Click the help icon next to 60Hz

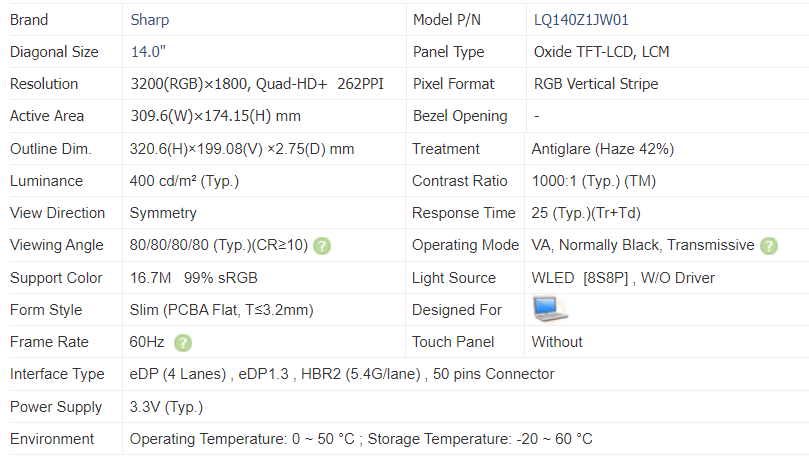(x=183, y=343)
